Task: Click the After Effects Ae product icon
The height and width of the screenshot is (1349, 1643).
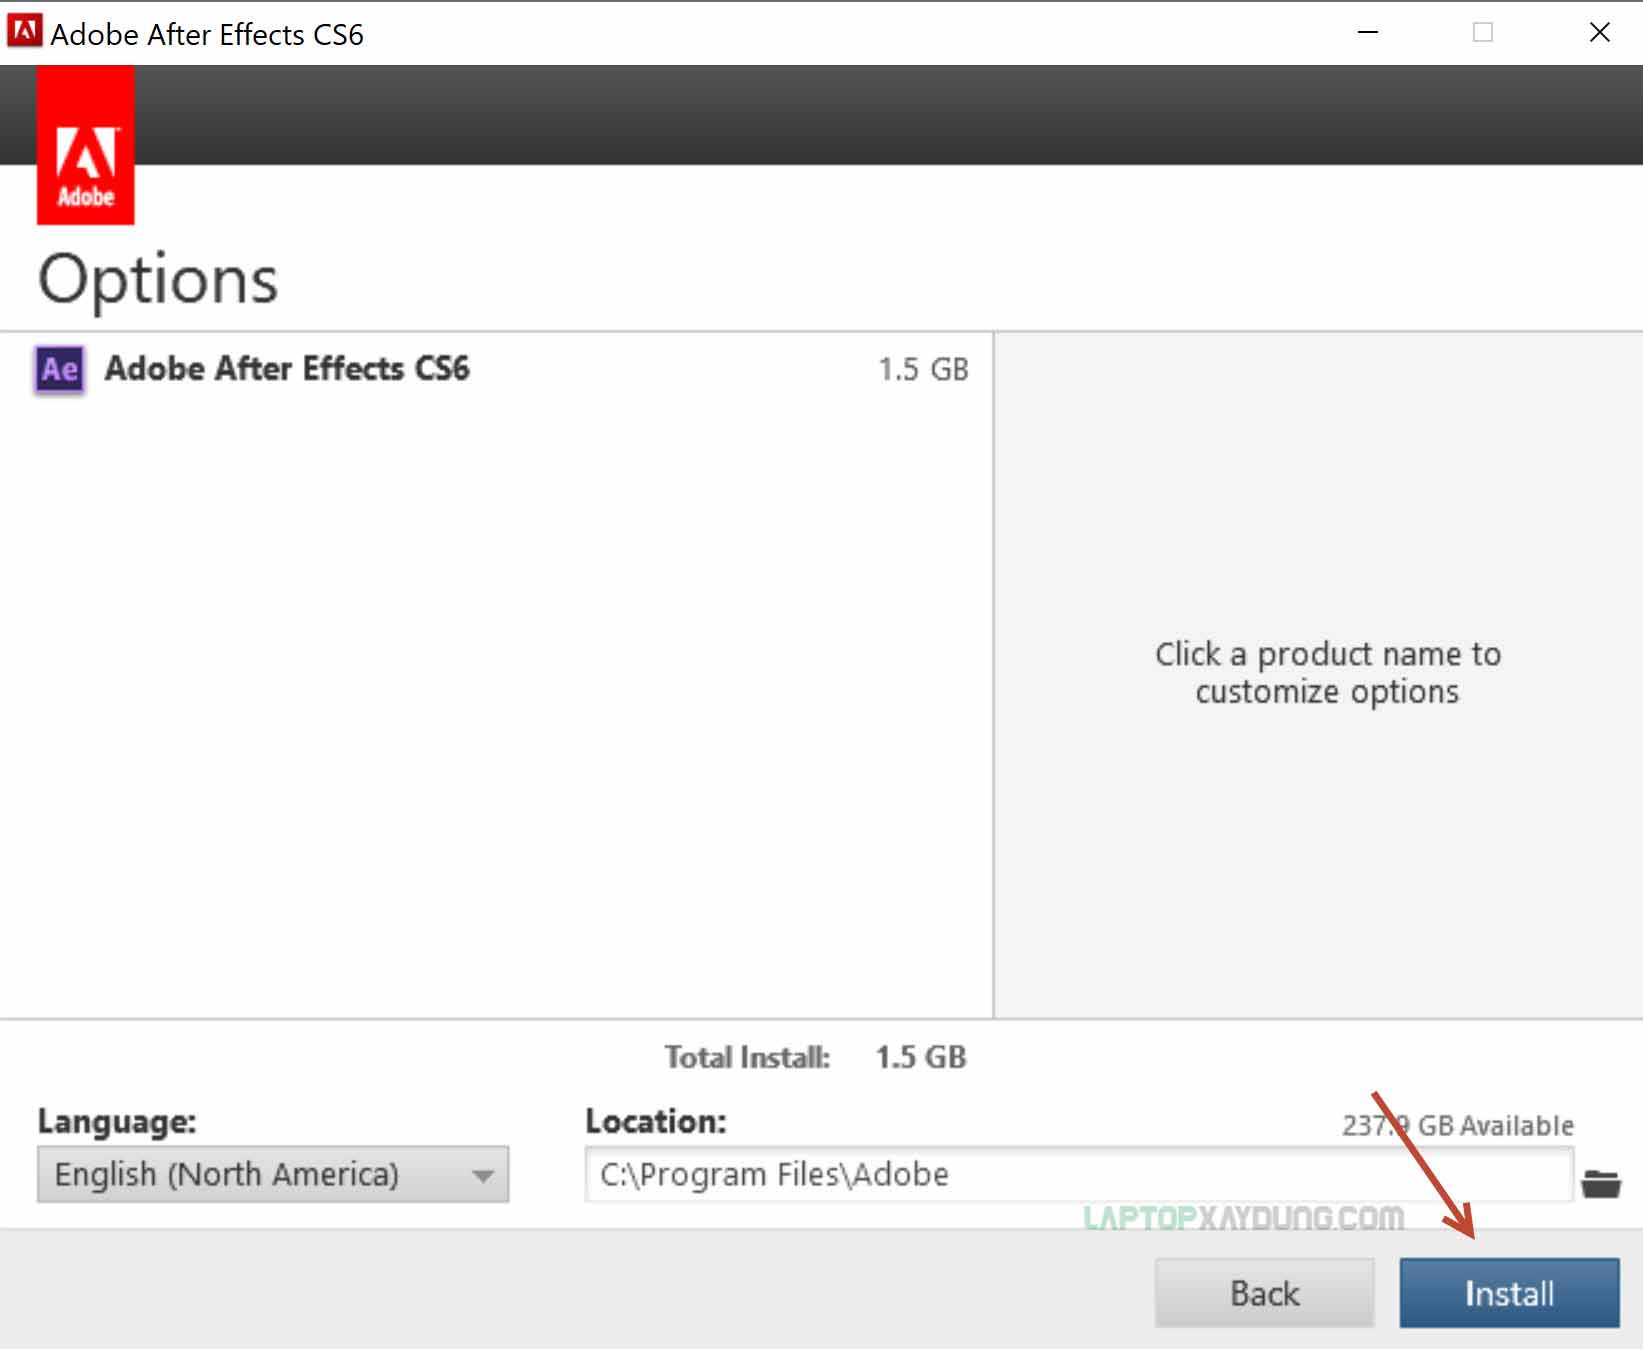Action: (x=60, y=370)
